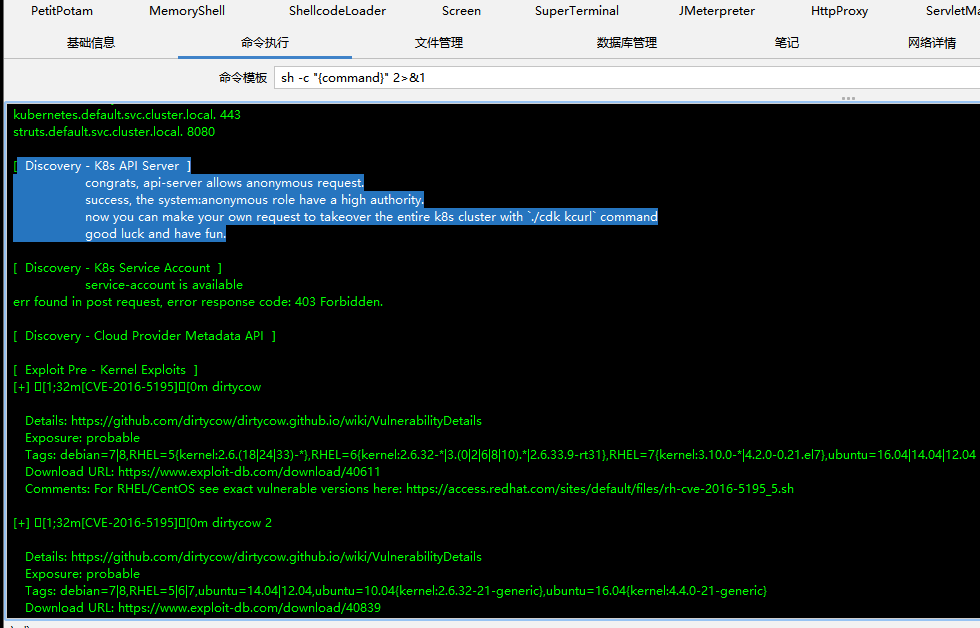Go to the SuperTerminal tab

click(577, 11)
